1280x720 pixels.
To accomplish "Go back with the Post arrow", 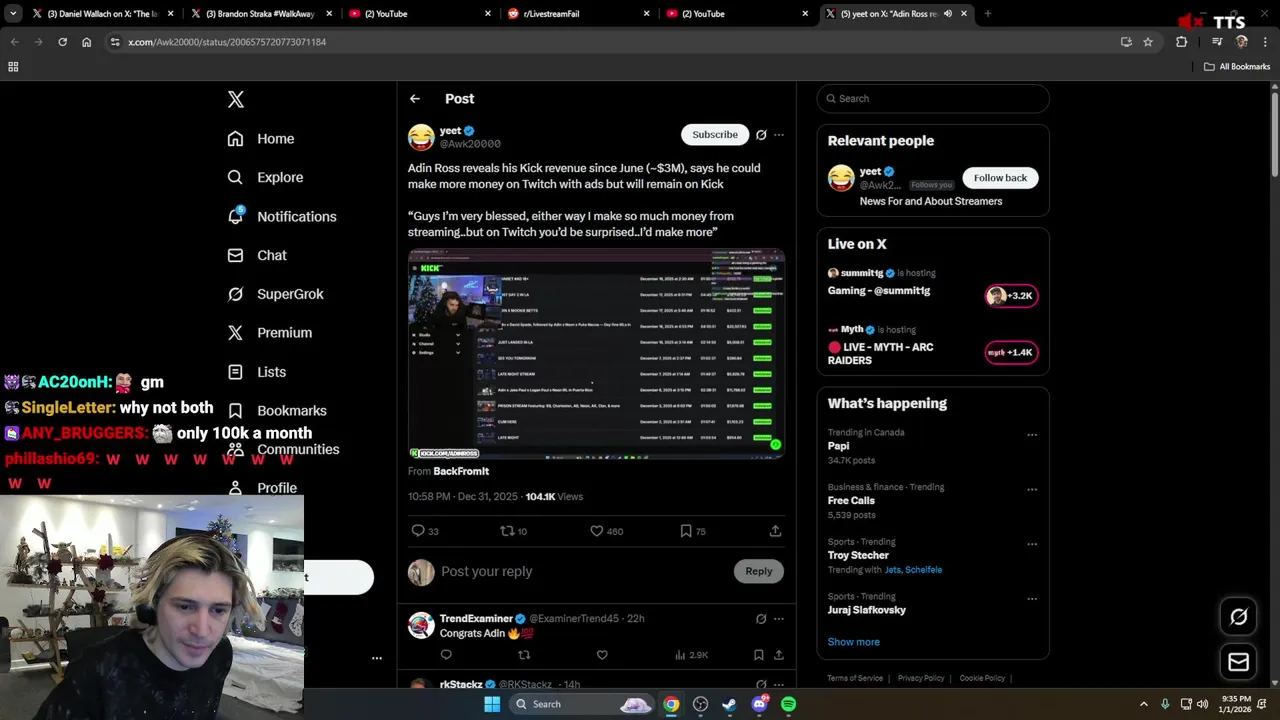I will pyautogui.click(x=415, y=99).
